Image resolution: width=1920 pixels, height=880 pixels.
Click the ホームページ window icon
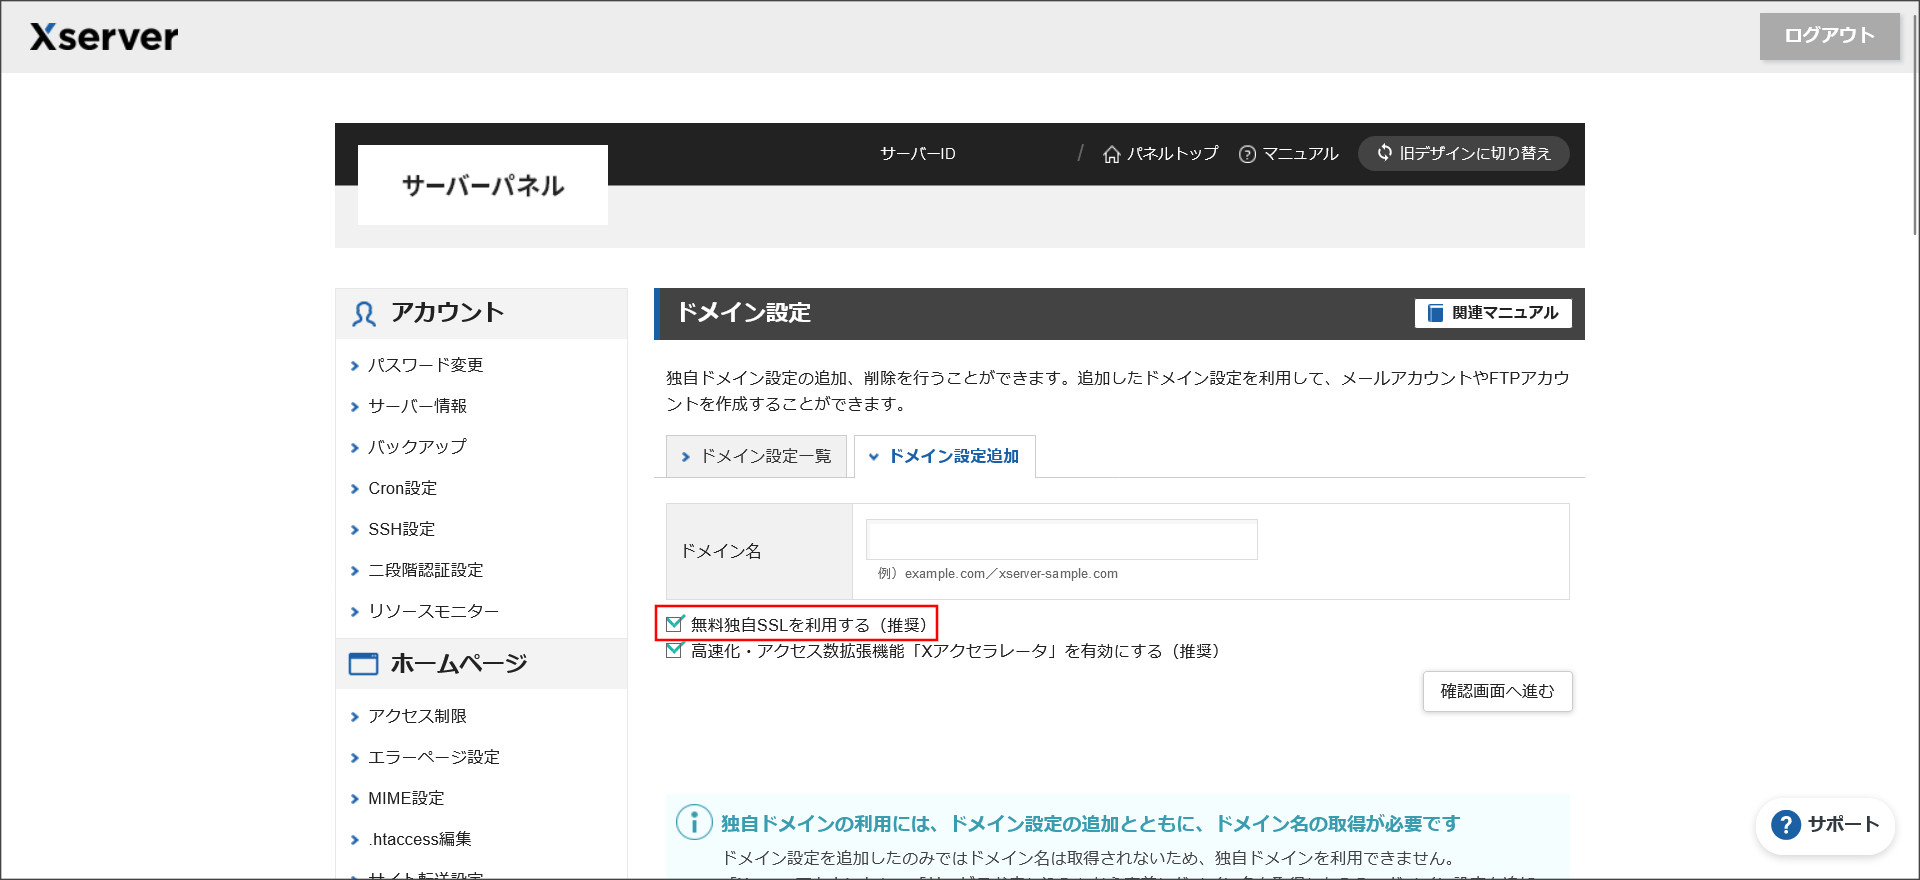[363, 664]
